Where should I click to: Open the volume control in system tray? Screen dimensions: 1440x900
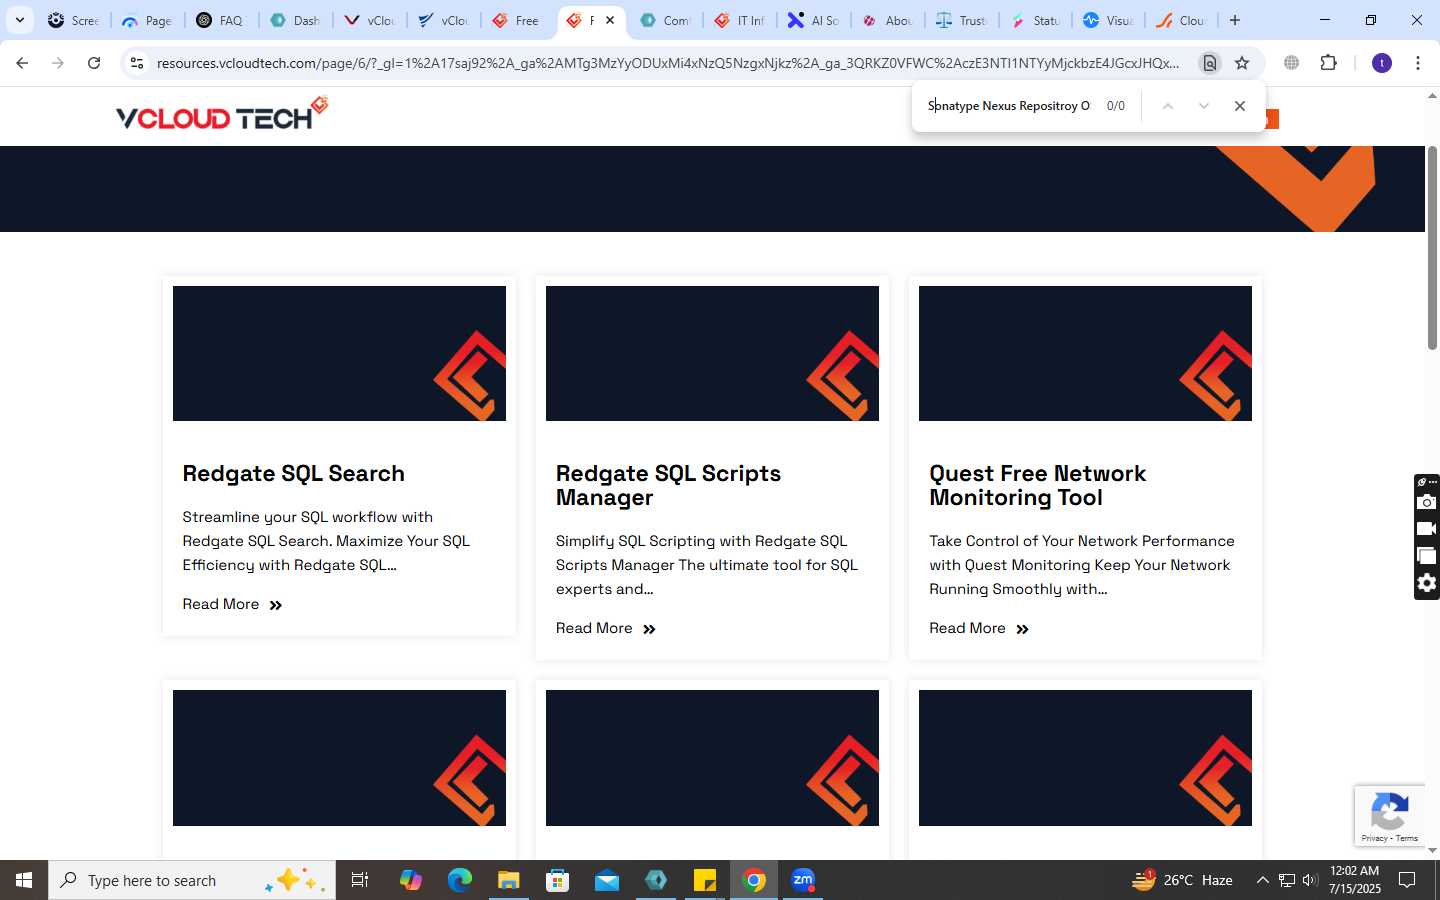[1310, 880]
